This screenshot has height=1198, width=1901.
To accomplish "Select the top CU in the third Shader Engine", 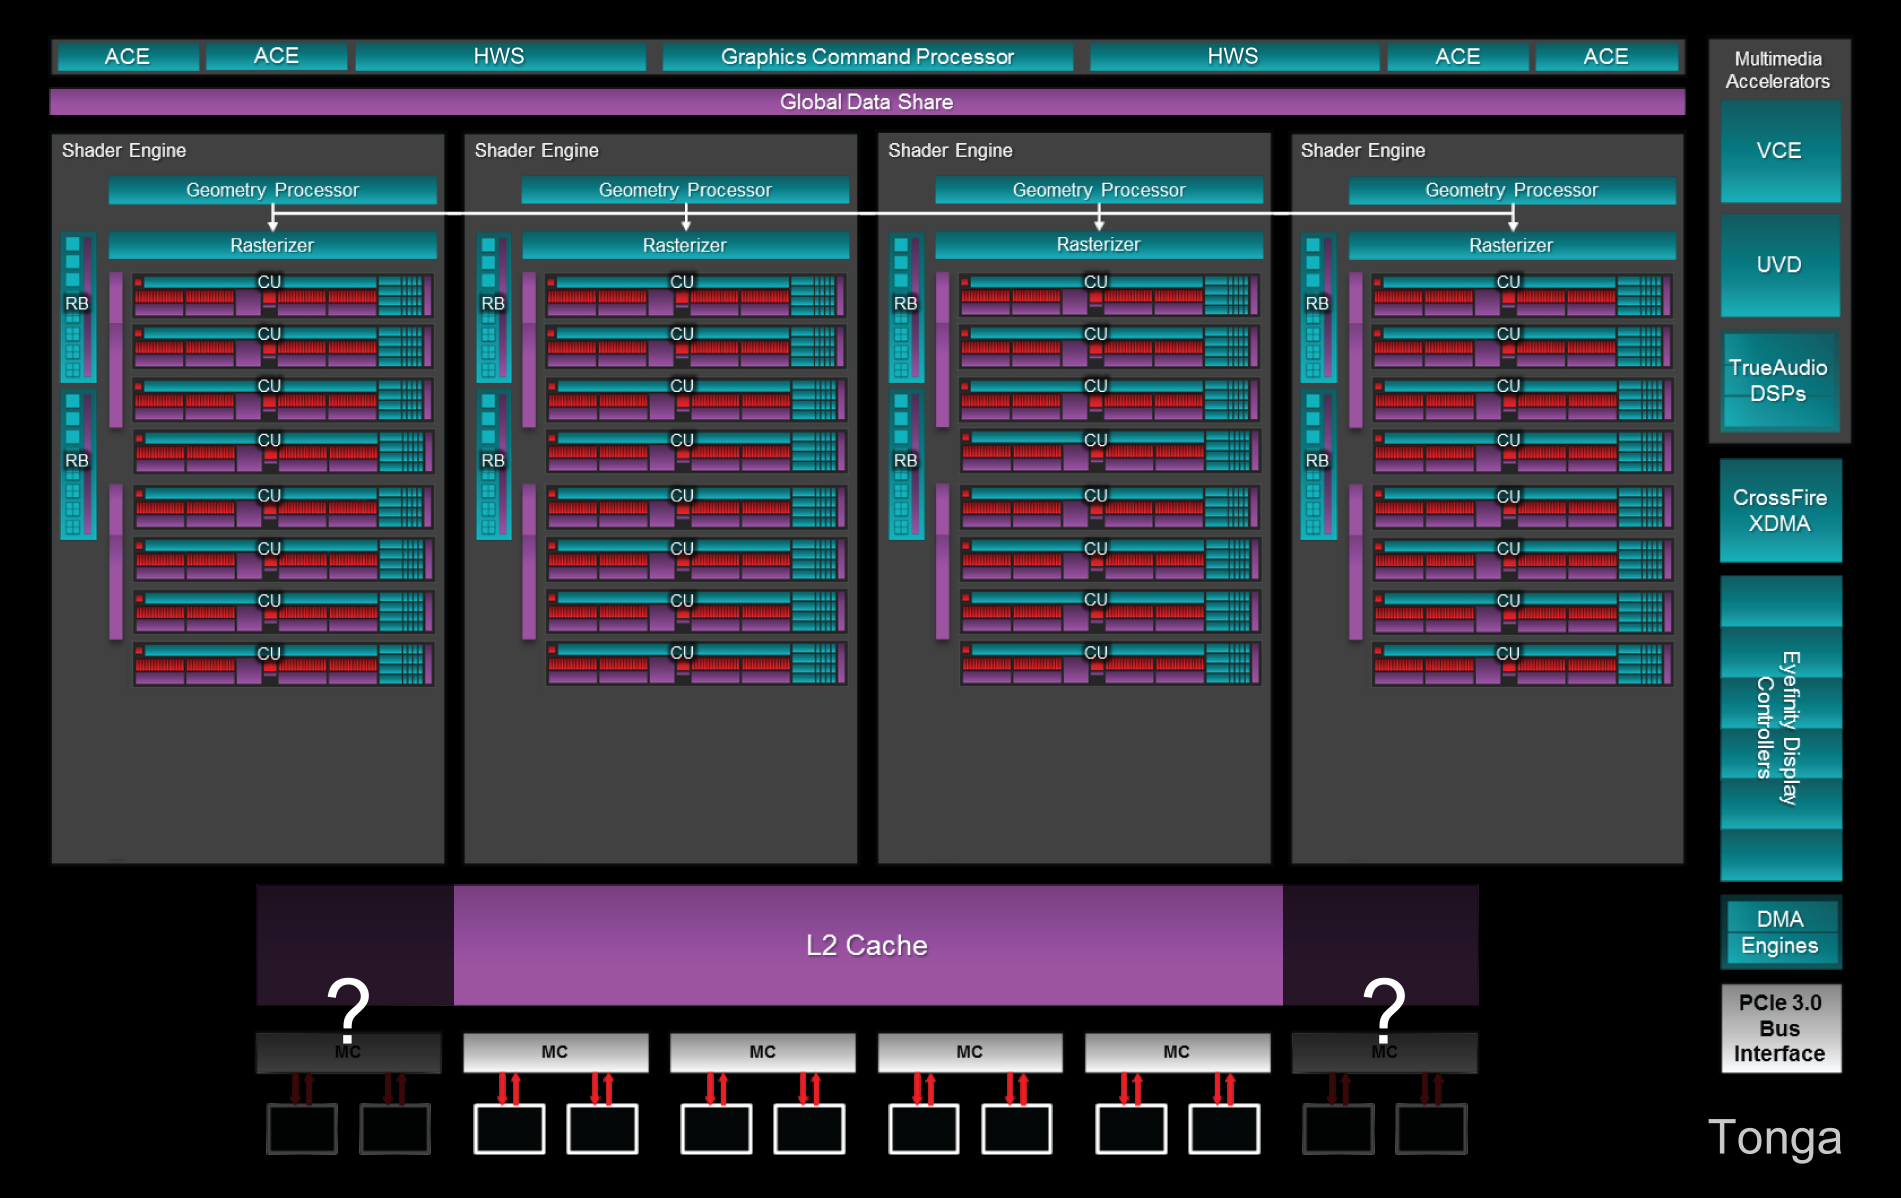I will (1110, 296).
